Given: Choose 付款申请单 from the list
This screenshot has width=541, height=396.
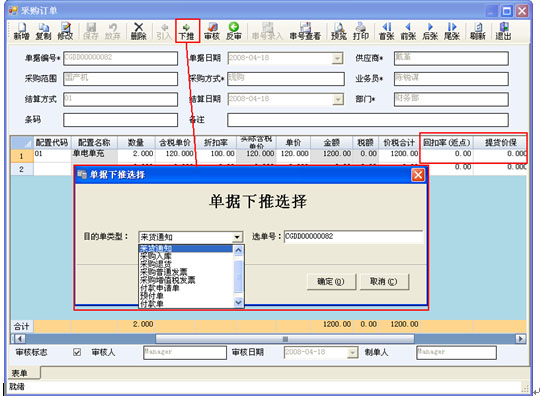Looking at the screenshot, I should coord(160,288).
